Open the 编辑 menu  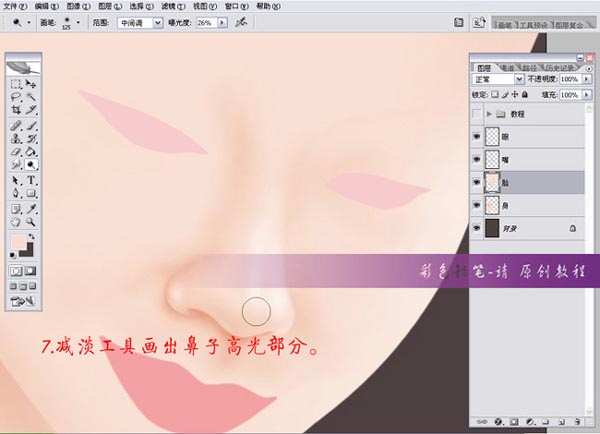(x=47, y=6)
